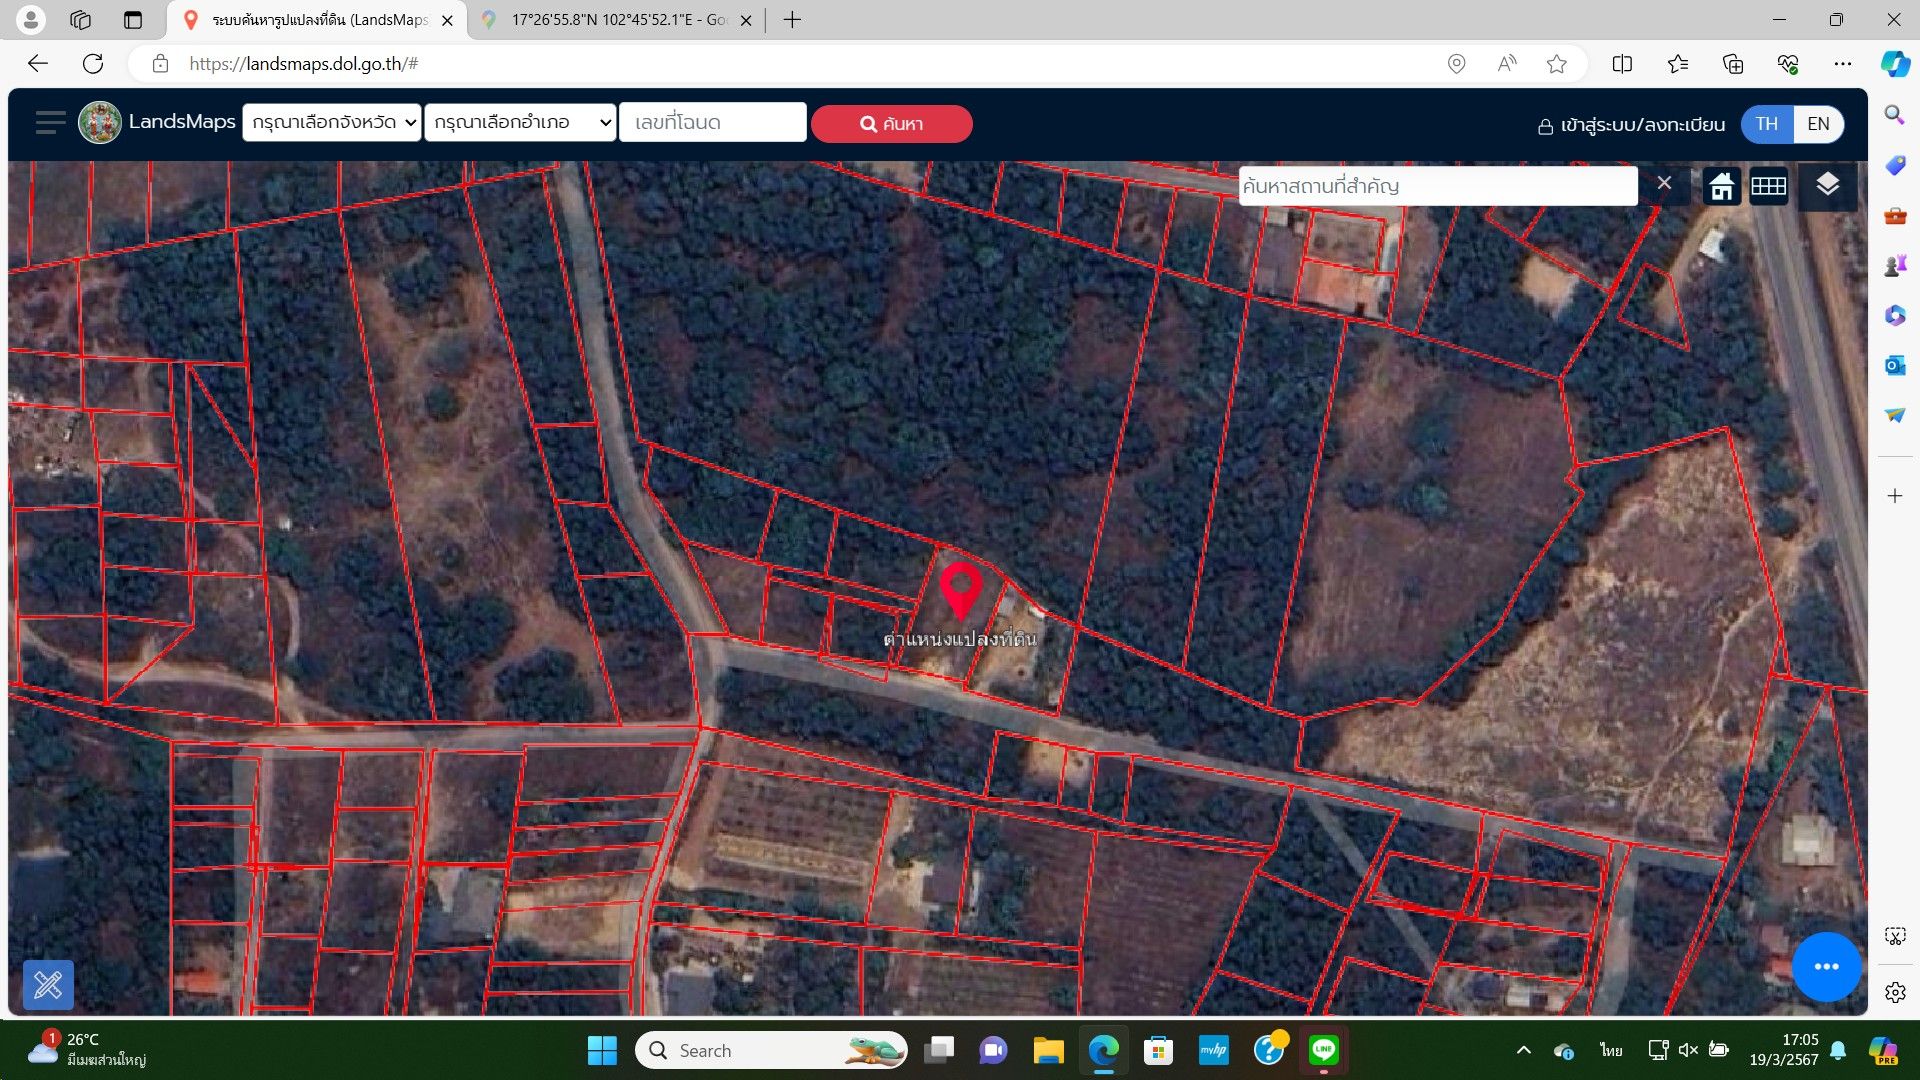1920x1080 pixels.
Task: Add a new app to Edge sidebar
Action: click(x=1894, y=496)
